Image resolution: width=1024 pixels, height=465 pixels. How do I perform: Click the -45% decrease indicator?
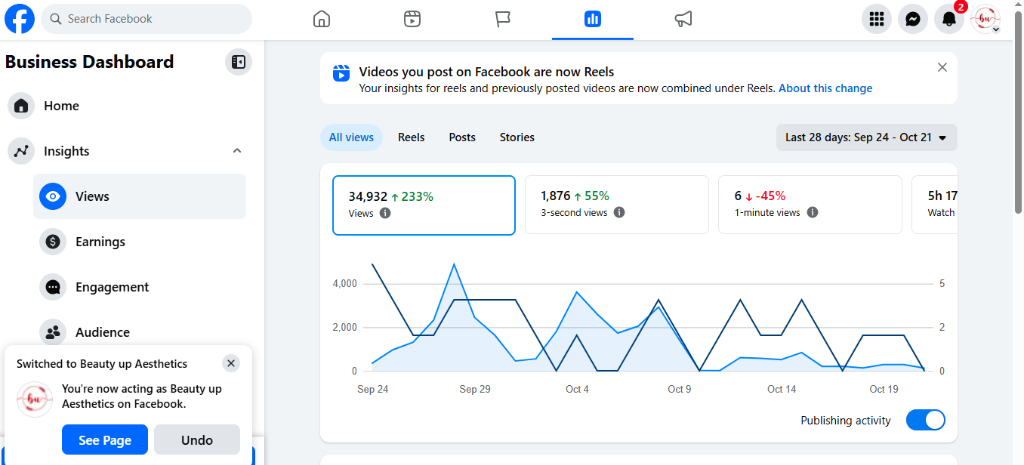pos(765,196)
